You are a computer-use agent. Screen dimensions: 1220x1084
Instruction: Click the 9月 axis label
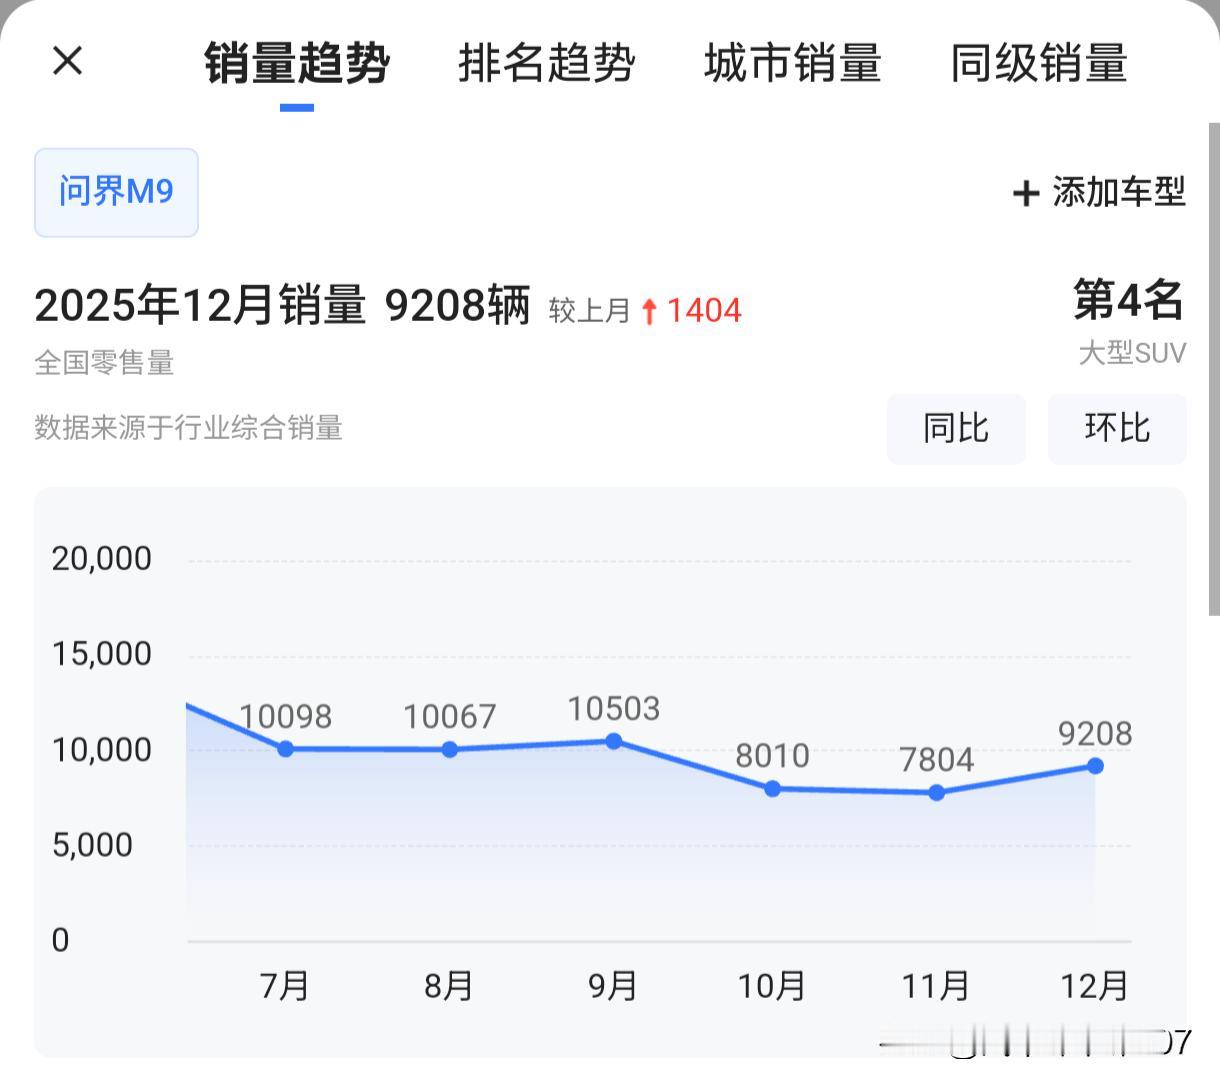coord(613,986)
